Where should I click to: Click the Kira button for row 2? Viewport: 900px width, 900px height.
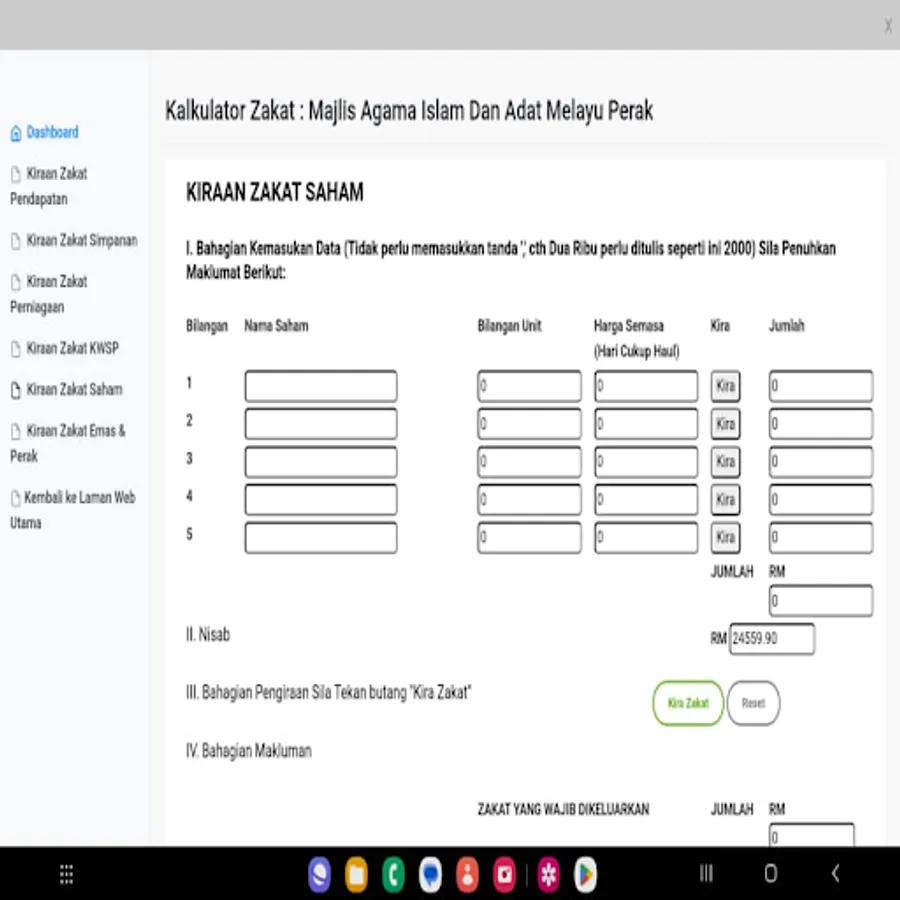coord(726,424)
